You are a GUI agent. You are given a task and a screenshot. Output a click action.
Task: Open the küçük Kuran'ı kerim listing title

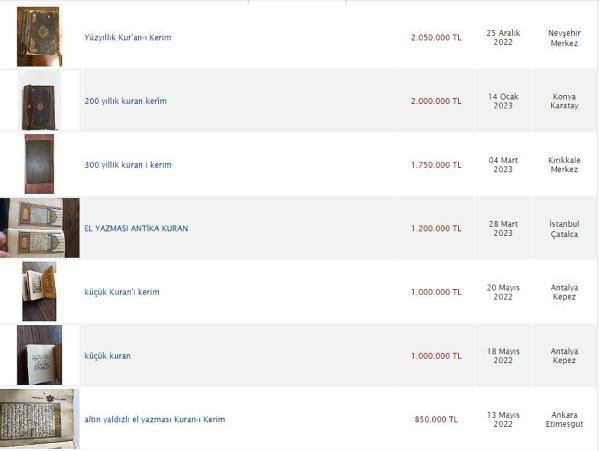coord(122,292)
